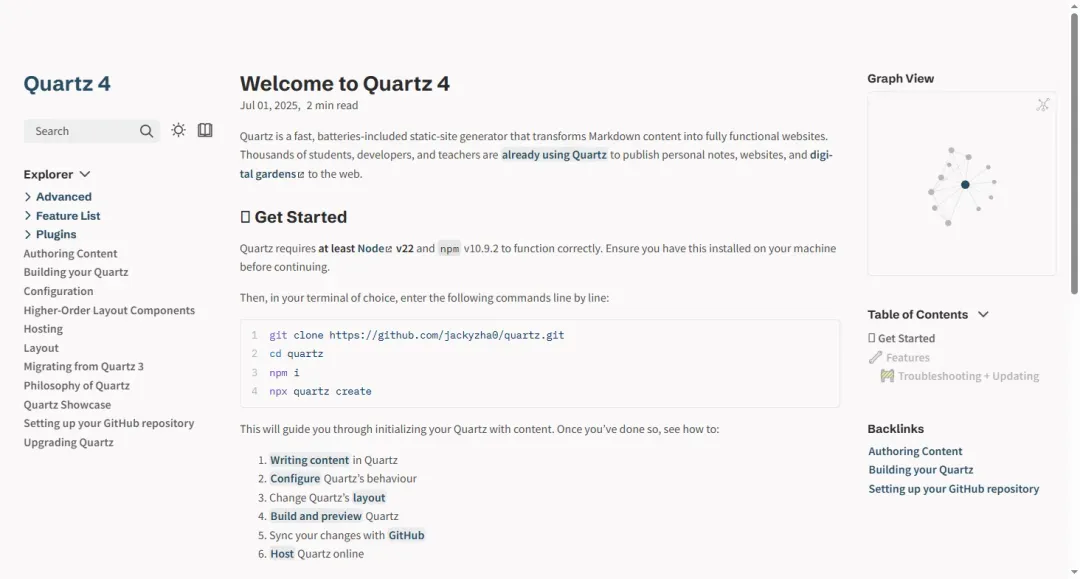The width and height of the screenshot is (1080, 579).
Task: Open the global graph view icon
Action: 1043,105
